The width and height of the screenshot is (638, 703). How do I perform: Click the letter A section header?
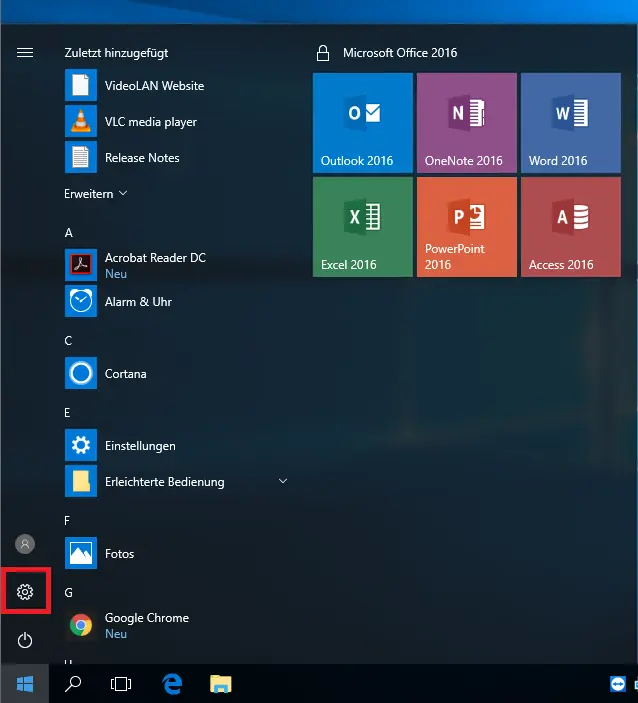(69, 233)
